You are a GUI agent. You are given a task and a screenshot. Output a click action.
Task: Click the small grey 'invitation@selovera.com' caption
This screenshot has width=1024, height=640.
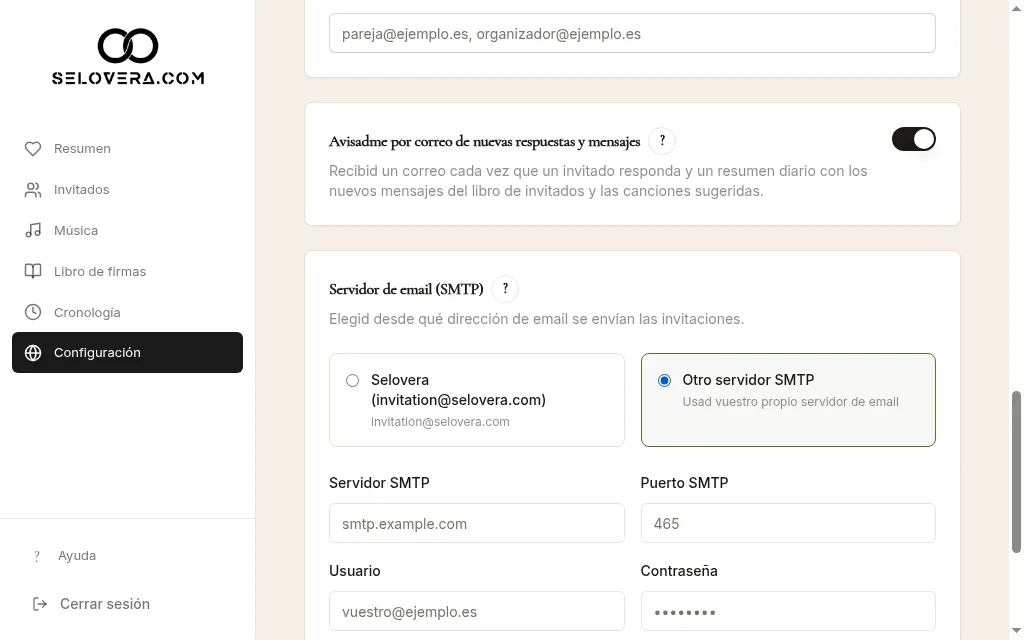pos(440,422)
